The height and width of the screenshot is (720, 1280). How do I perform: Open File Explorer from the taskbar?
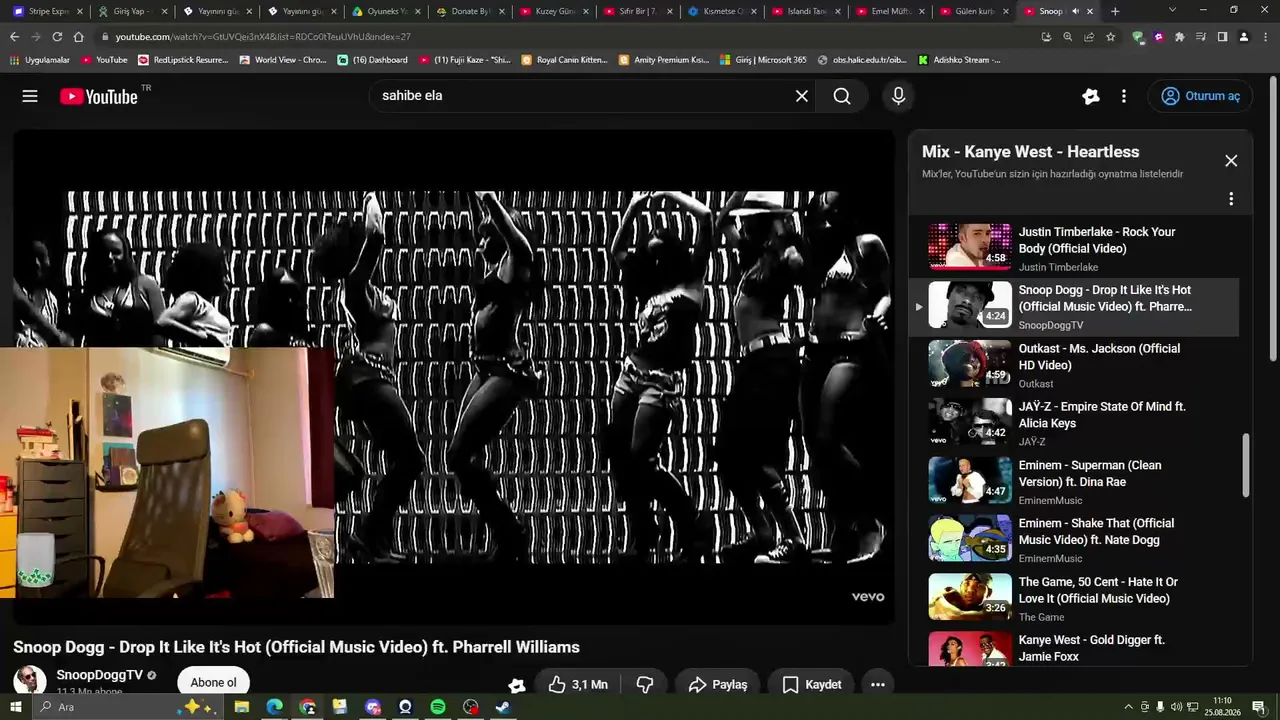pos(241,707)
